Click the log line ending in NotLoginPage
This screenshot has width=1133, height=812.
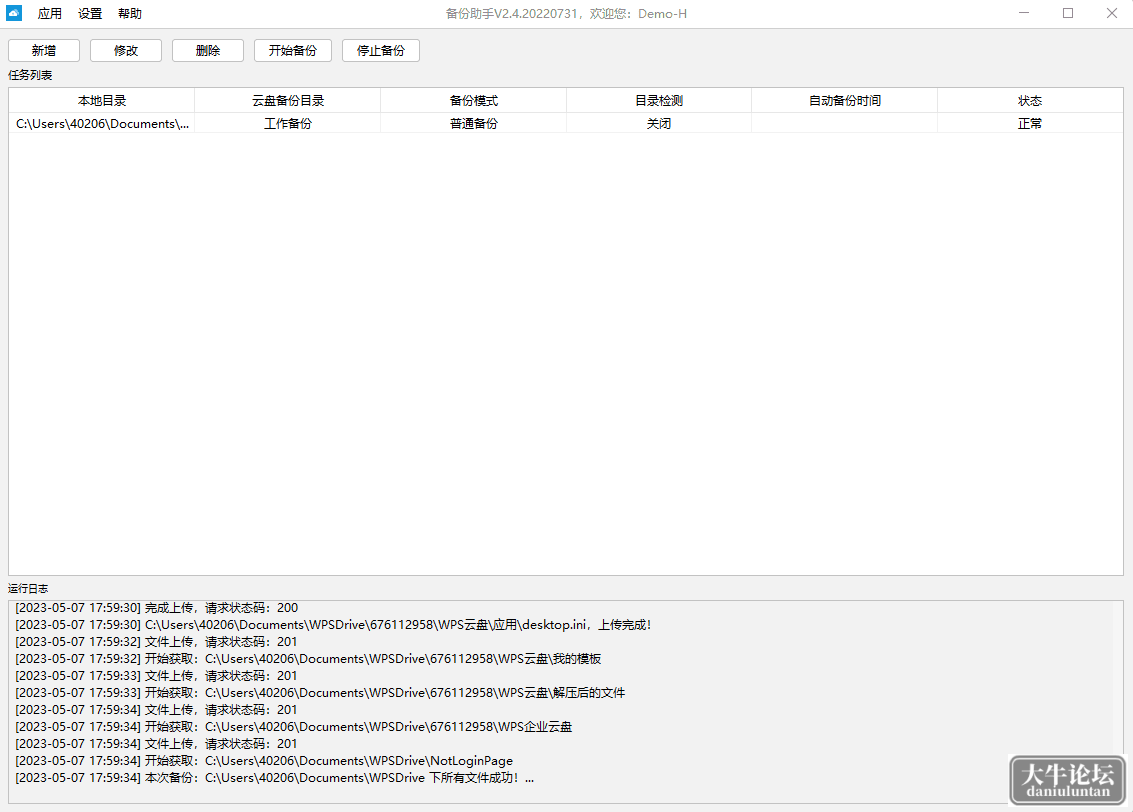click(264, 761)
